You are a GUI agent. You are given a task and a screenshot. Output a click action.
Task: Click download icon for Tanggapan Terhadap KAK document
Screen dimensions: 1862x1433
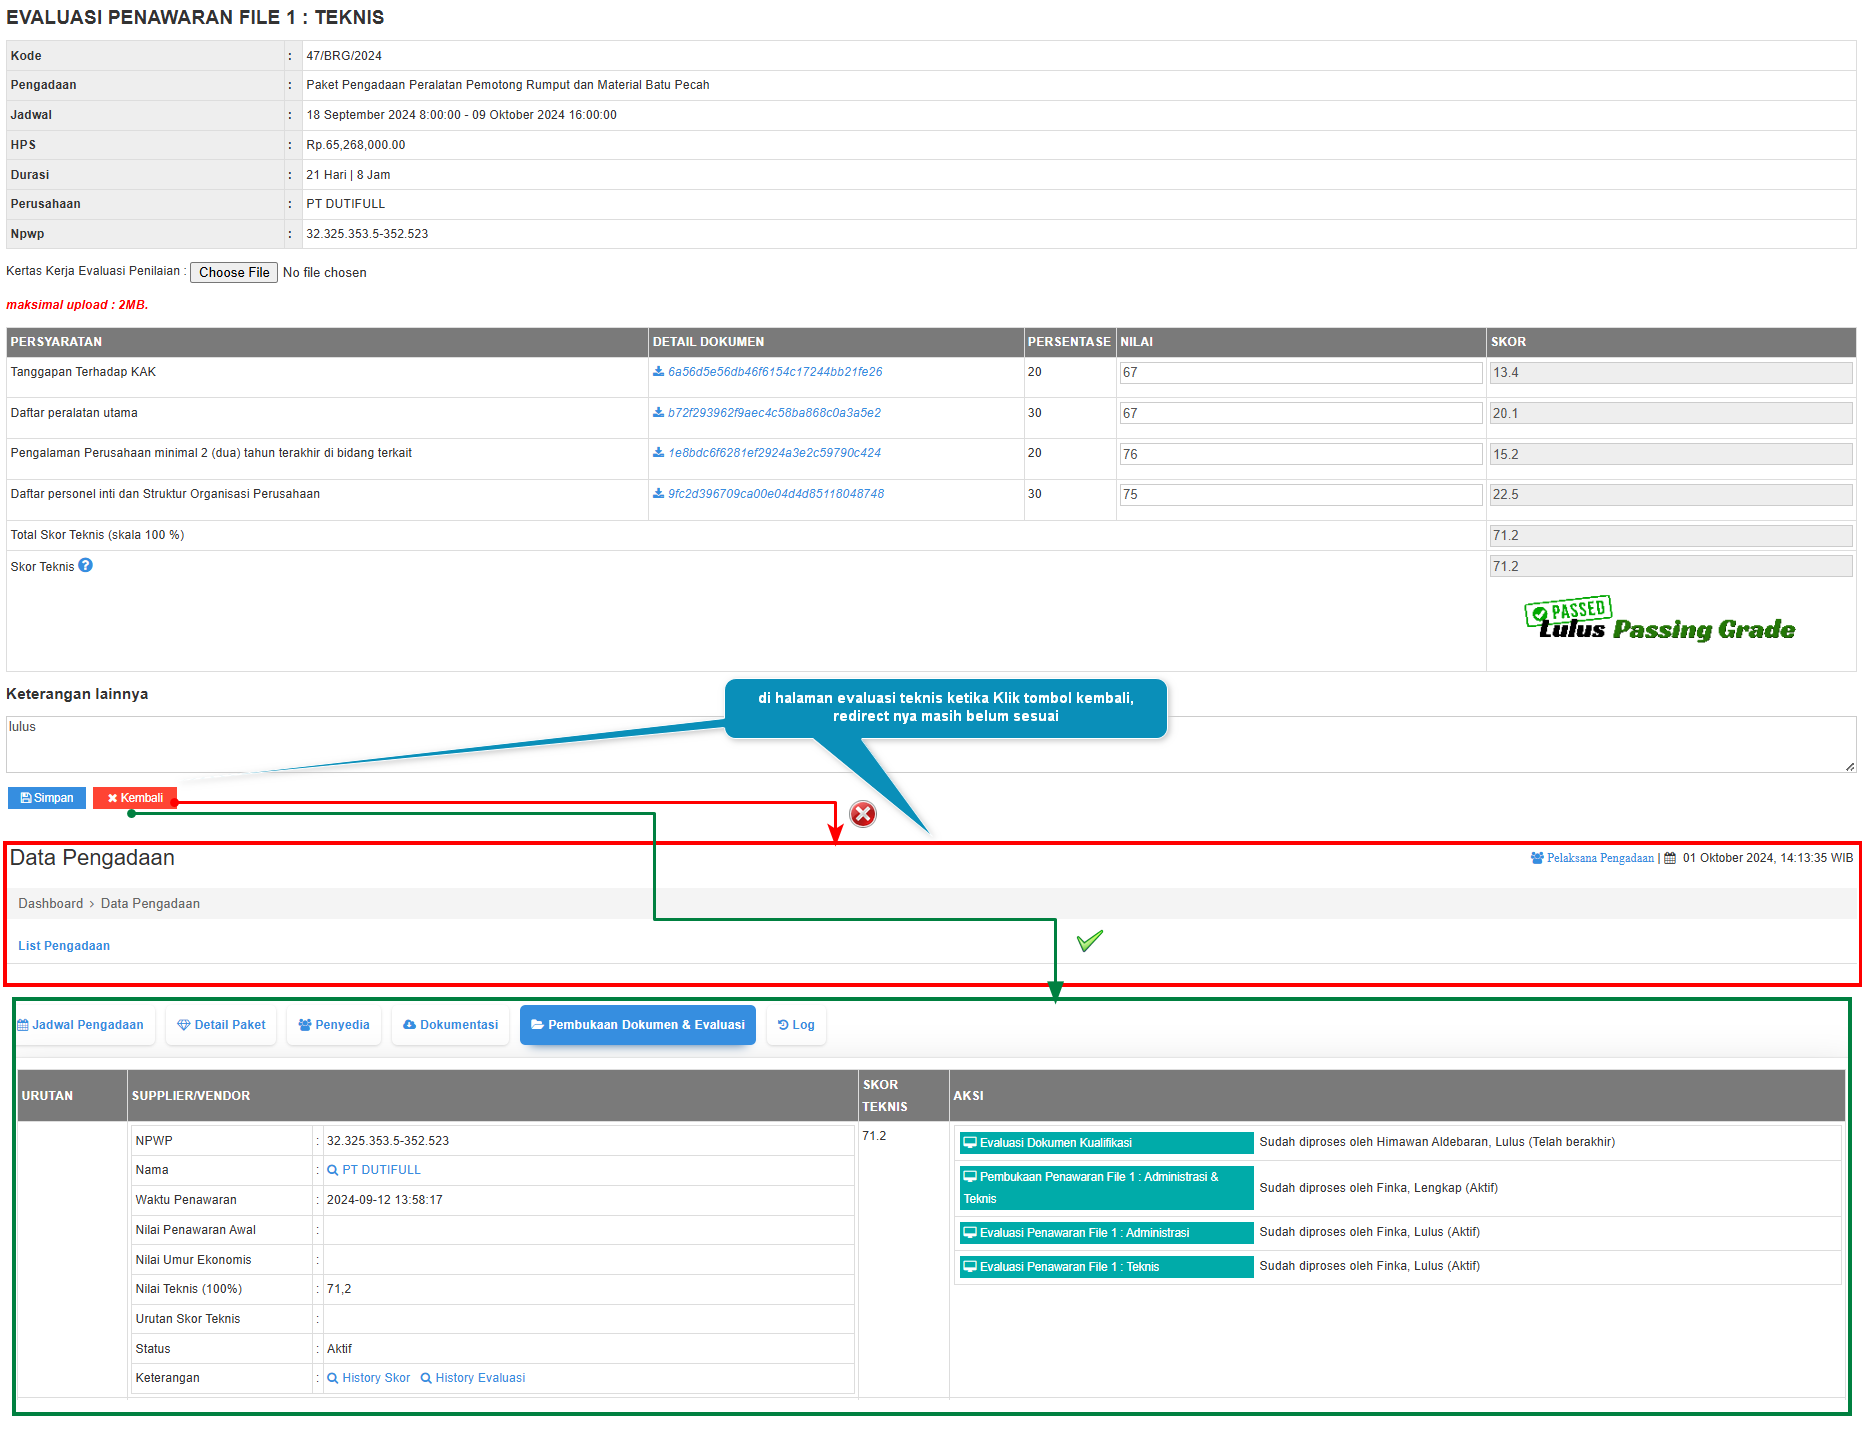[658, 372]
